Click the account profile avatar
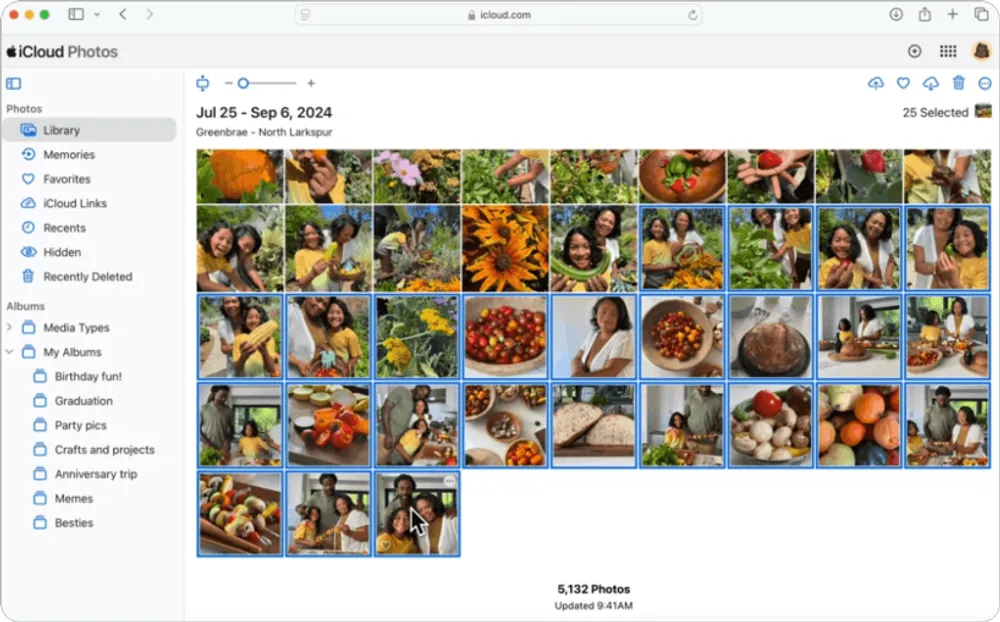 tap(982, 51)
